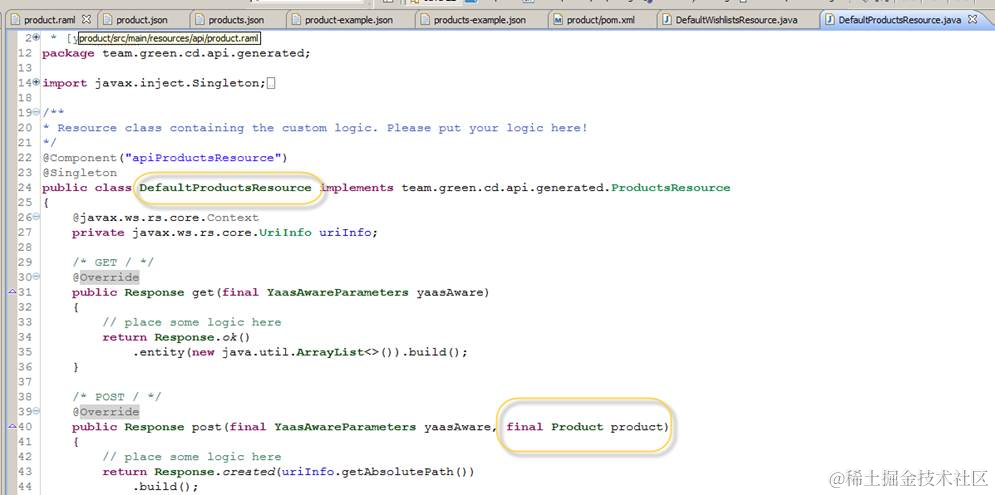Click the @Singleton annotation

coord(79,173)
